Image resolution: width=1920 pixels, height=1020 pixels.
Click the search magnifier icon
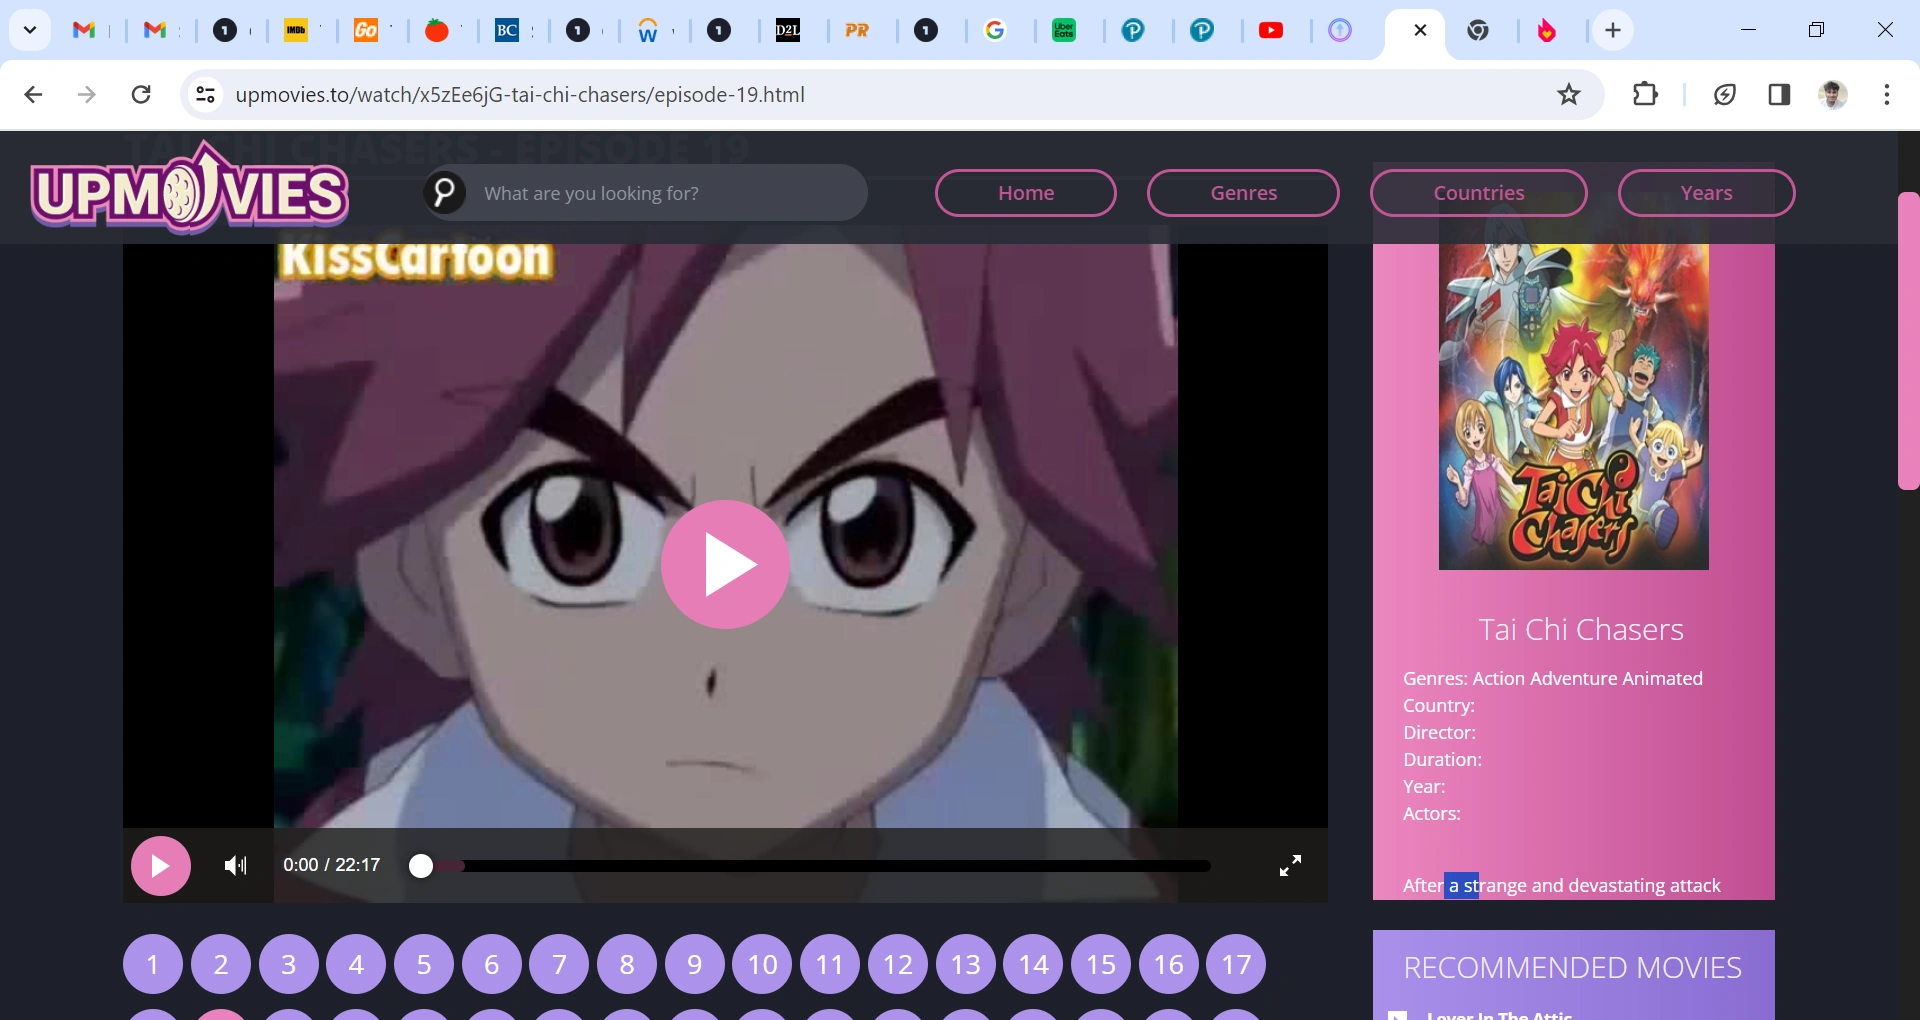point(445,192)
